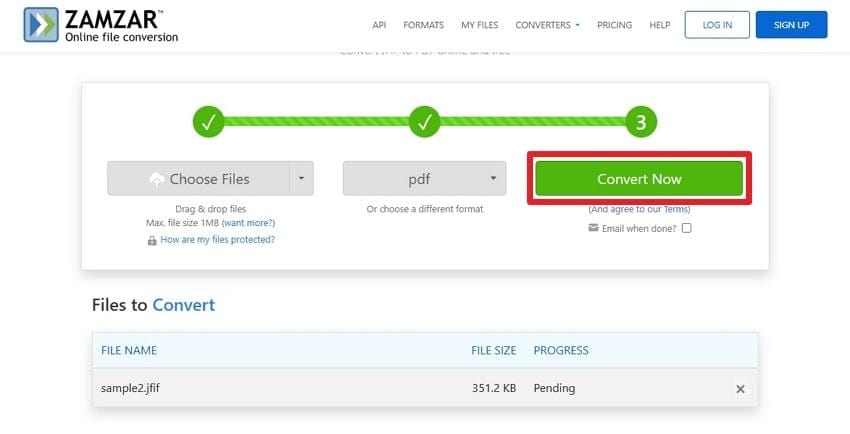Enable the Email when done checkbox
Viewport: 850px width, 434px height.
686,228
